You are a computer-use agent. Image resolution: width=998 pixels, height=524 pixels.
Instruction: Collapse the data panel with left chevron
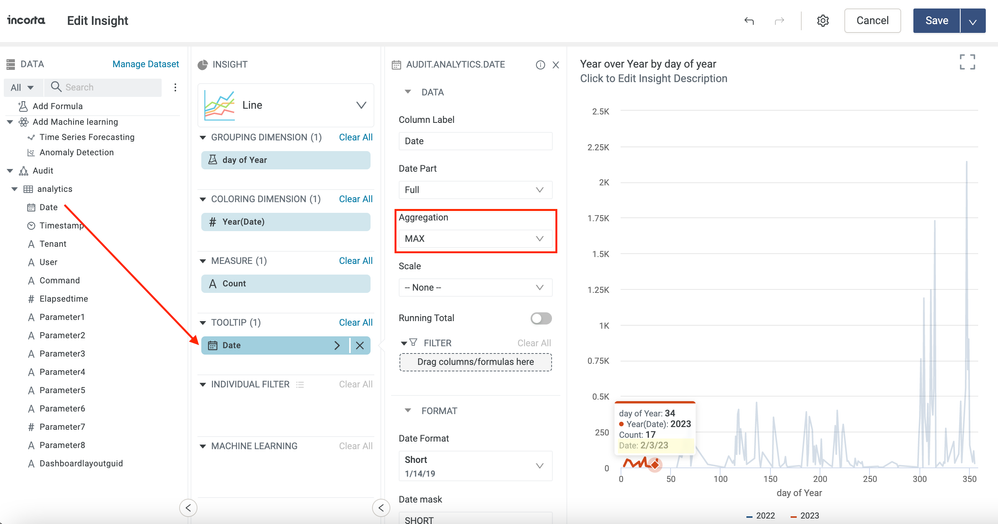click(188, 507)
